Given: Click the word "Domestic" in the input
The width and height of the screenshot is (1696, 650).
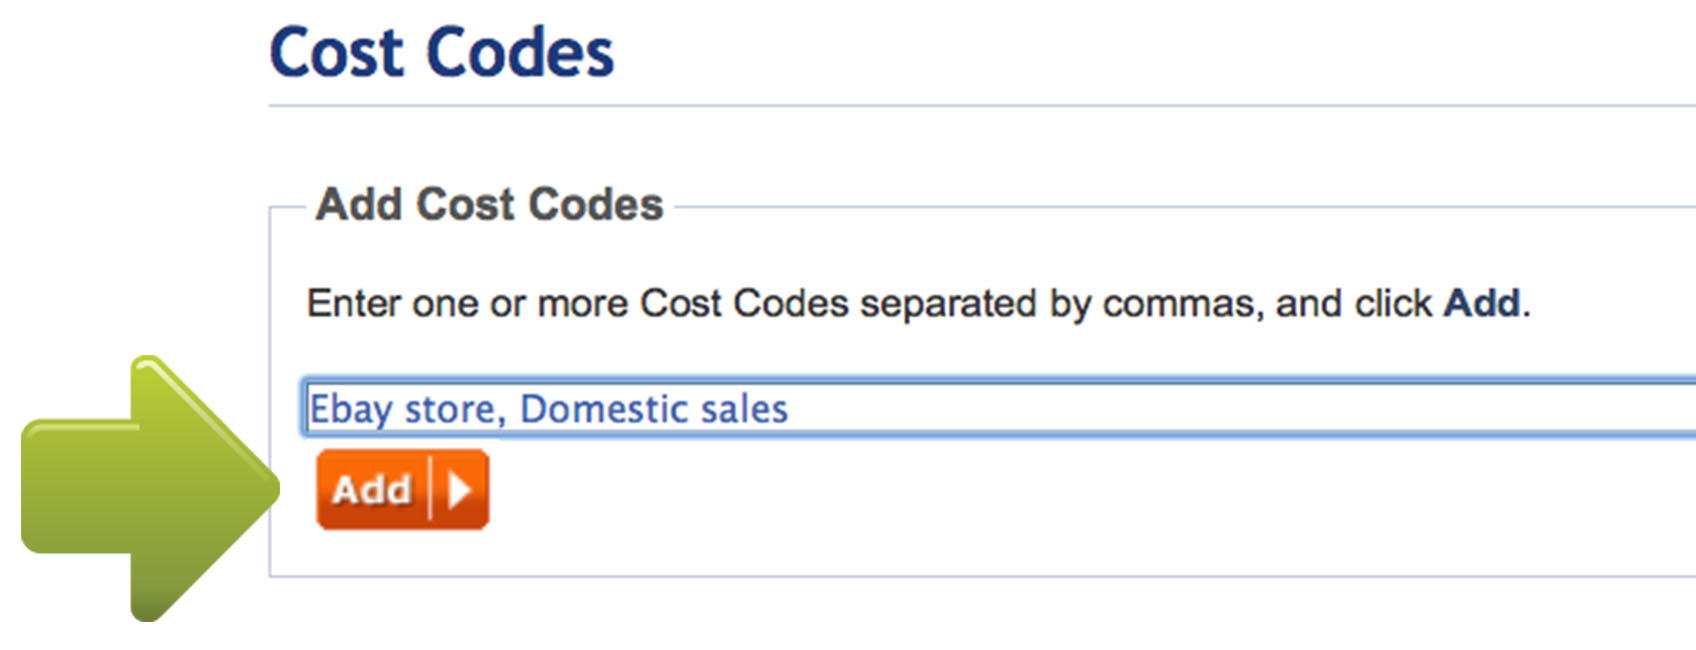Looking at the screenshot, I should tap(603, 409).
